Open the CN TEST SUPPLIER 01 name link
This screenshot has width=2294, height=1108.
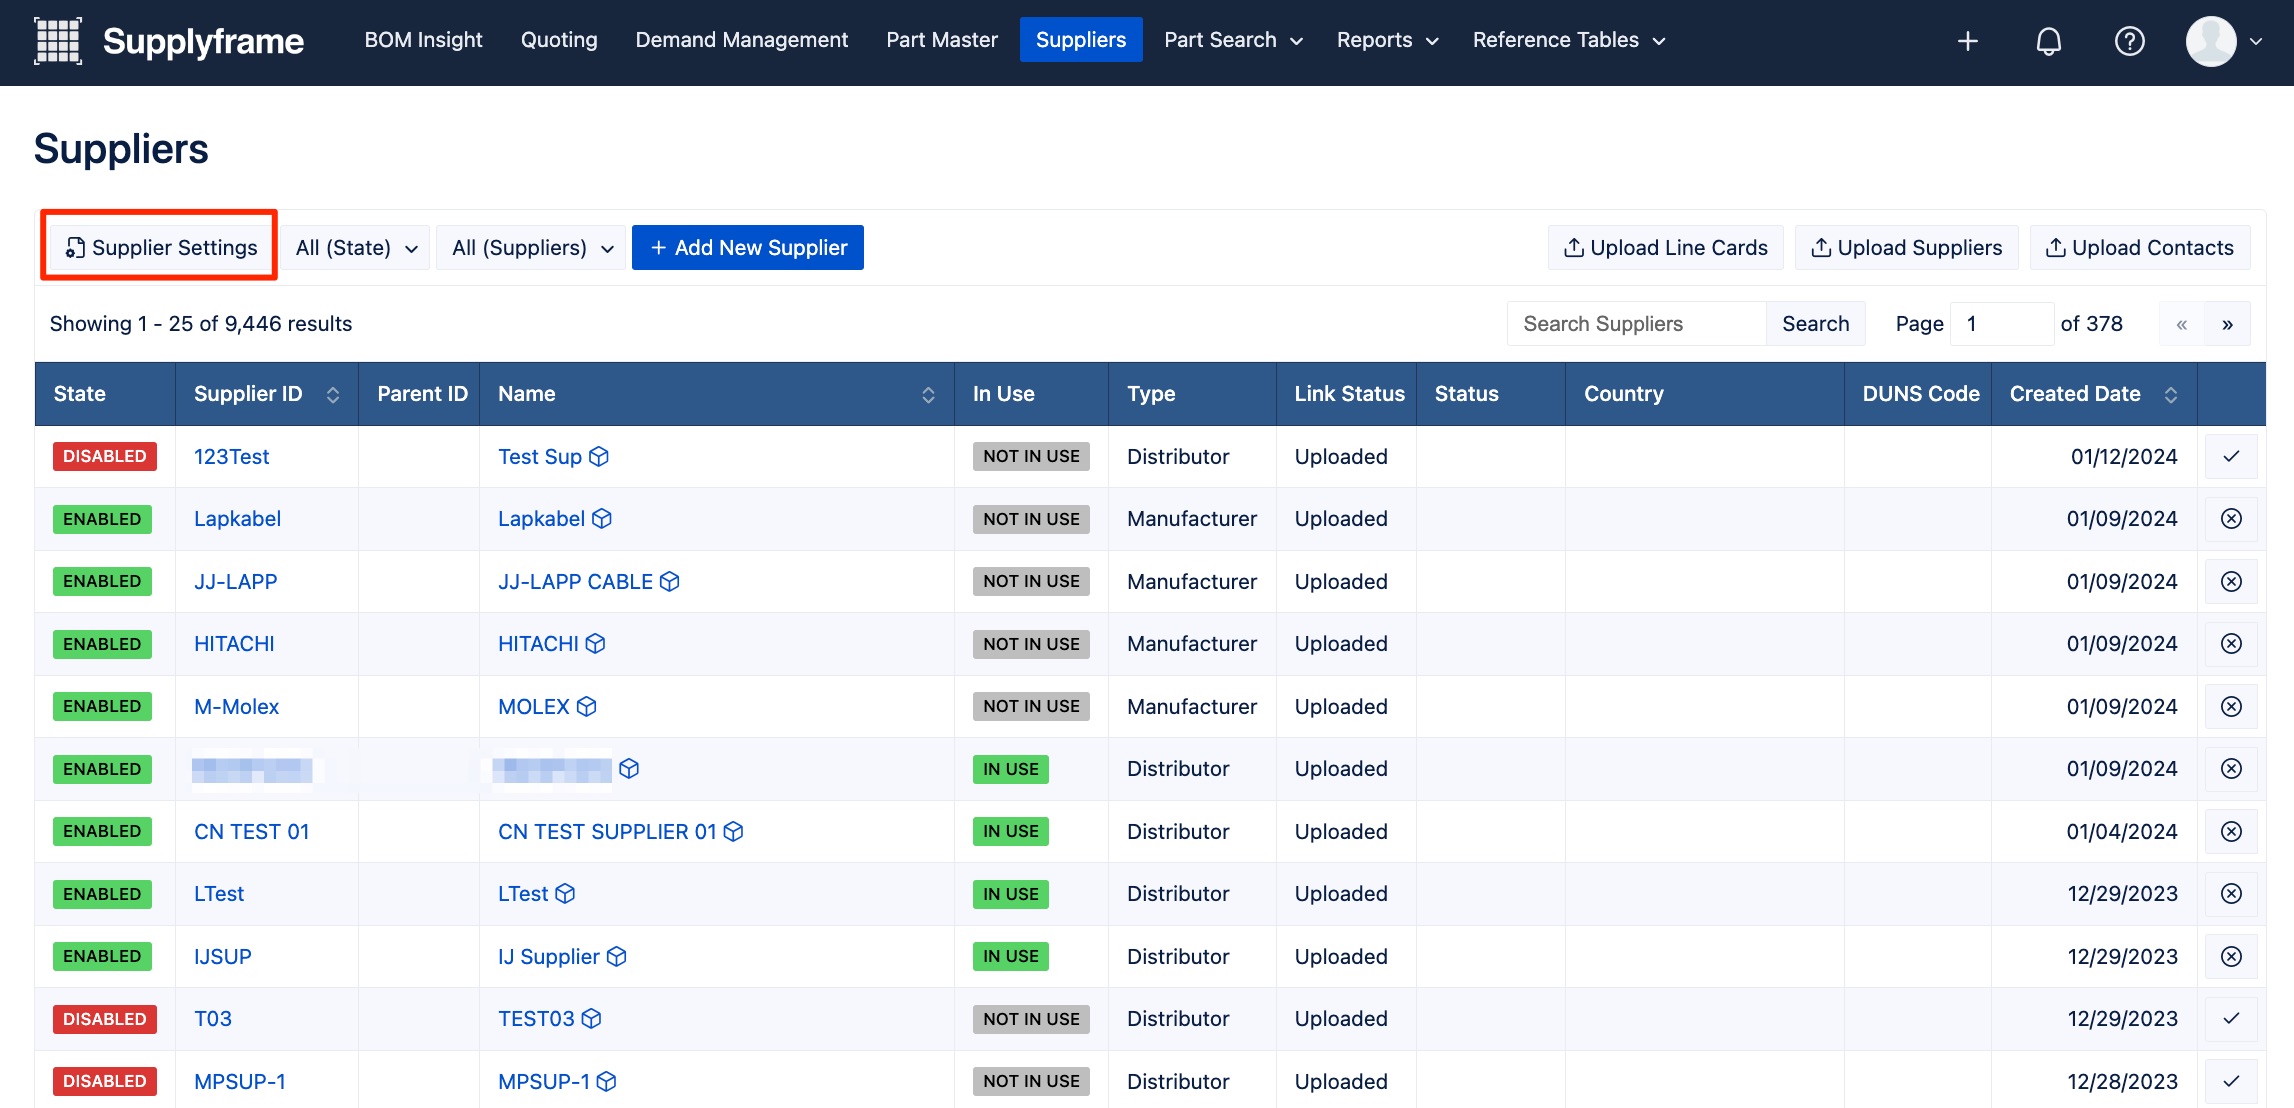[607, 831]
